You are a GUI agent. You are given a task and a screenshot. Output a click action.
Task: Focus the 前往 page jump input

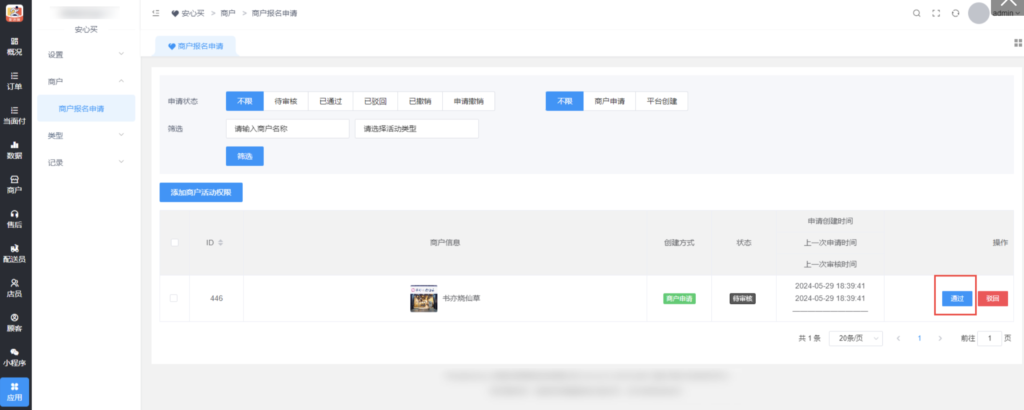click(989, 338)
